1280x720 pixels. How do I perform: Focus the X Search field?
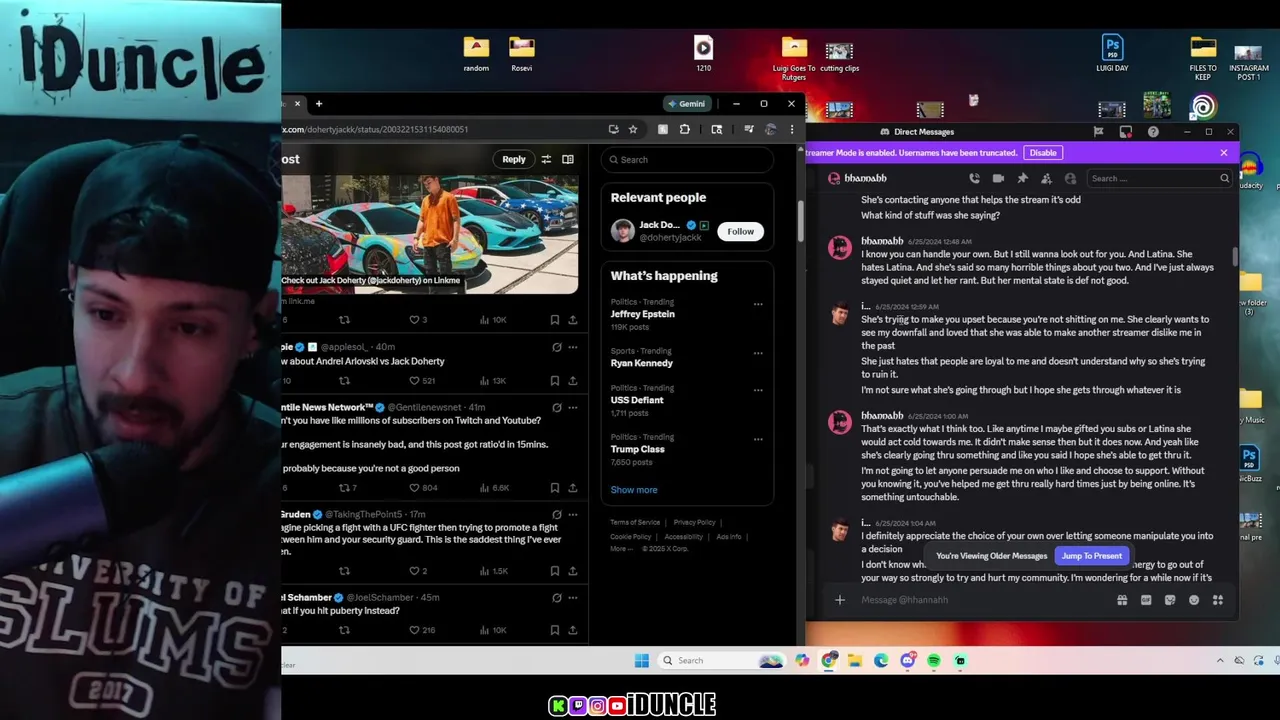(687, 159)
